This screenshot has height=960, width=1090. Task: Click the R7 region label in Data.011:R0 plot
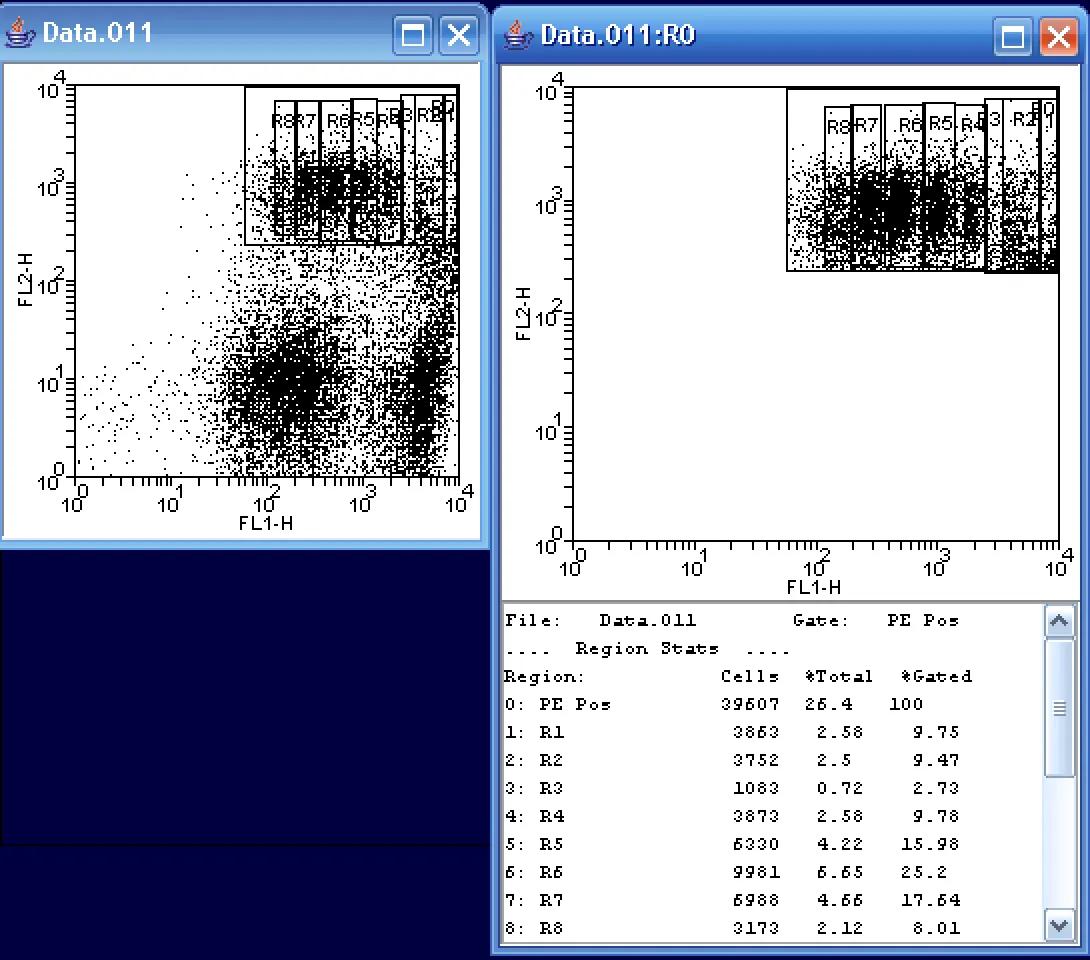tap(865, 126)
